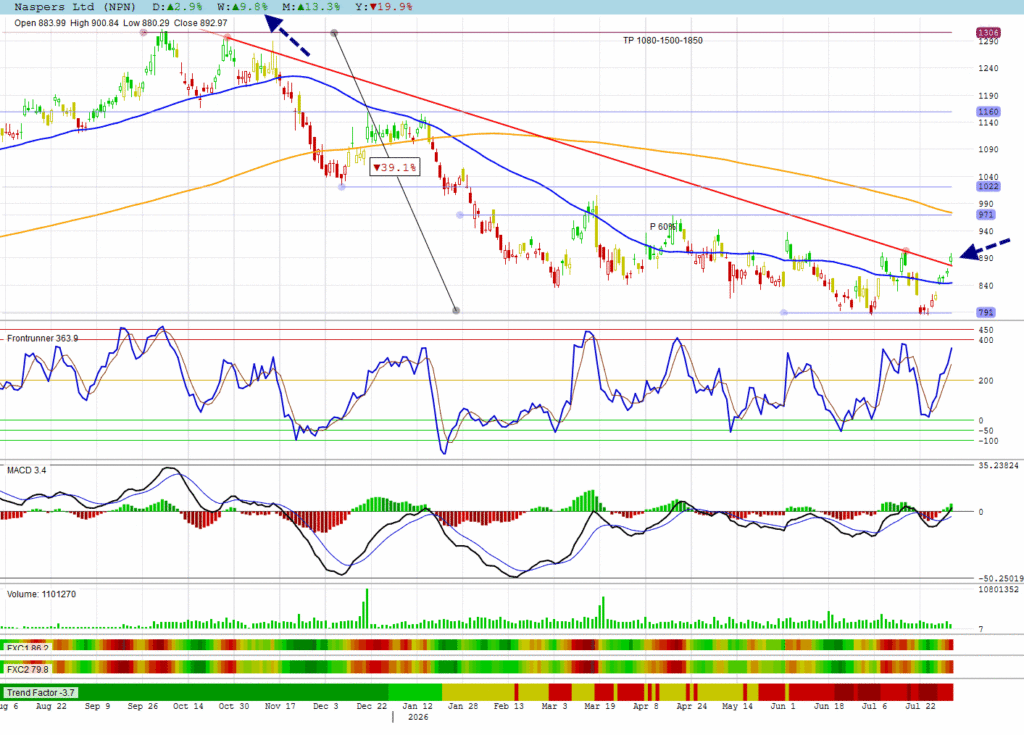Click the 10801352 volume scale maximum
Image resolution: width=1024 pixels, height=735 pixels.
click(x=999, y=589)
